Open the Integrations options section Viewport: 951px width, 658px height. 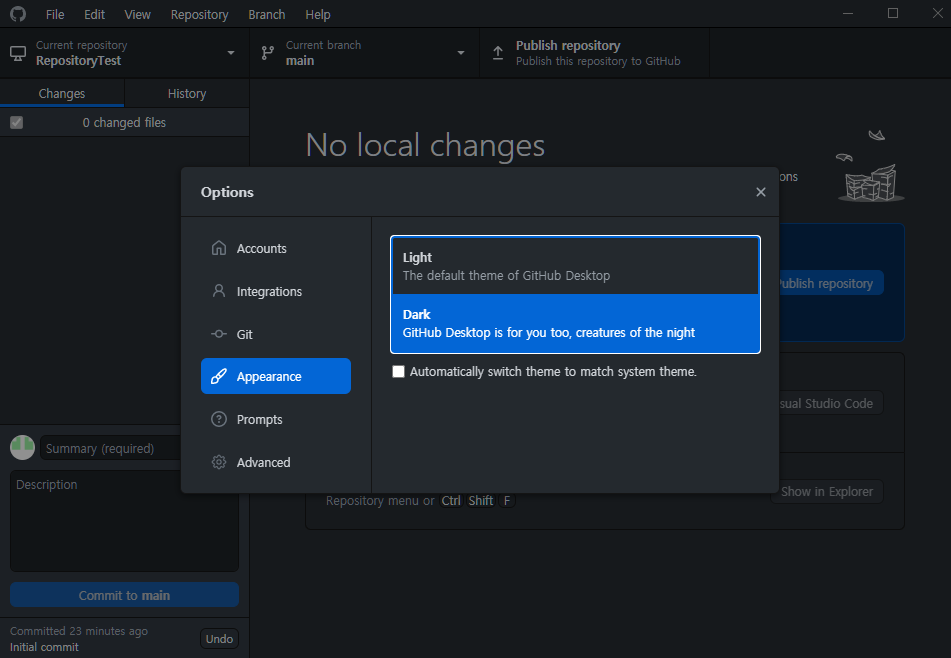coord(276,291)
